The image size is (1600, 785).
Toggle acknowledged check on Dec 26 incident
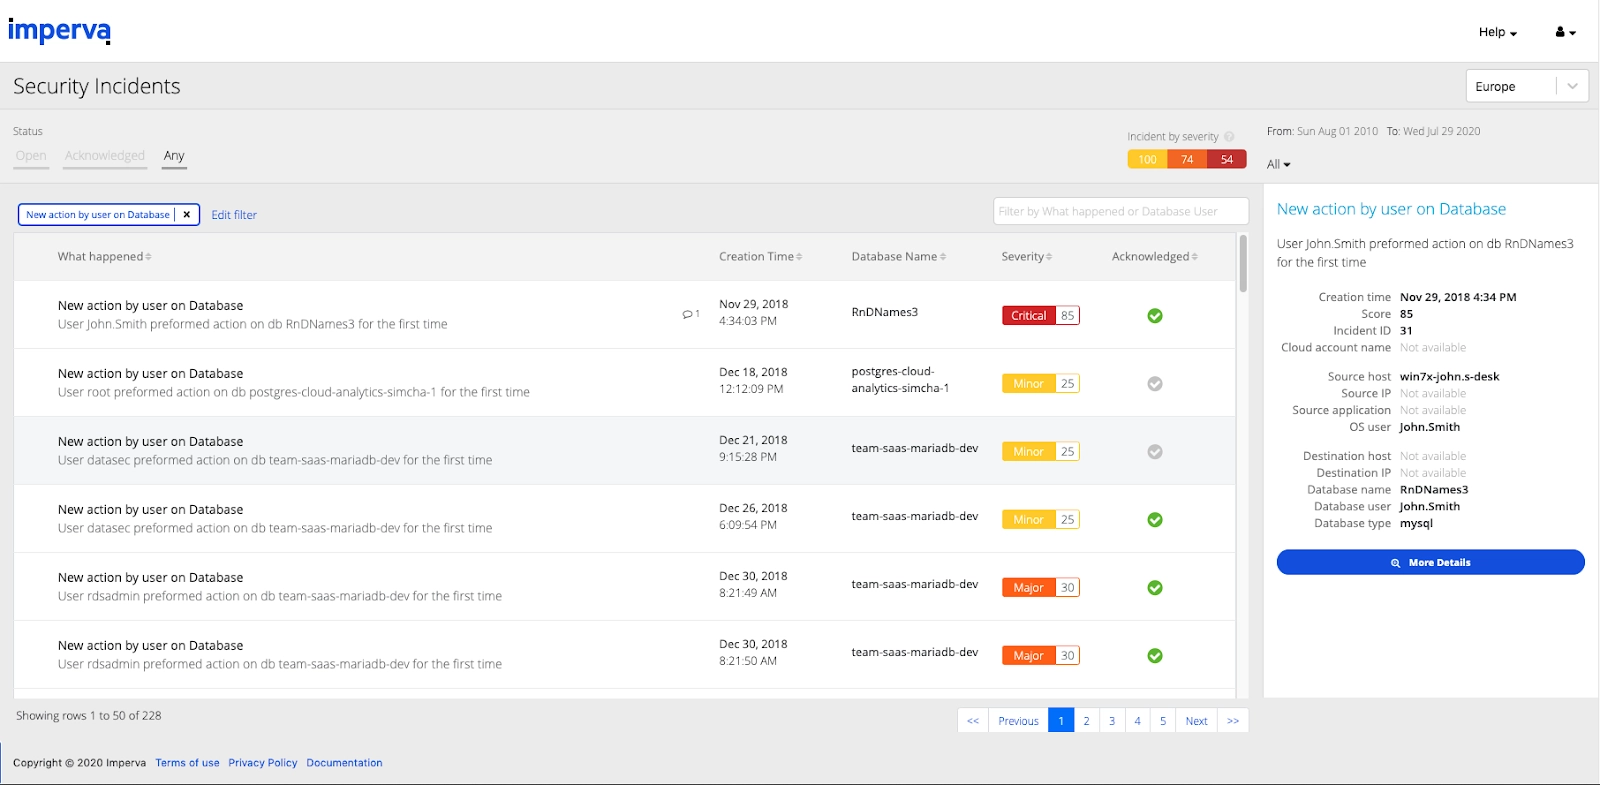tap(1155, 520)
